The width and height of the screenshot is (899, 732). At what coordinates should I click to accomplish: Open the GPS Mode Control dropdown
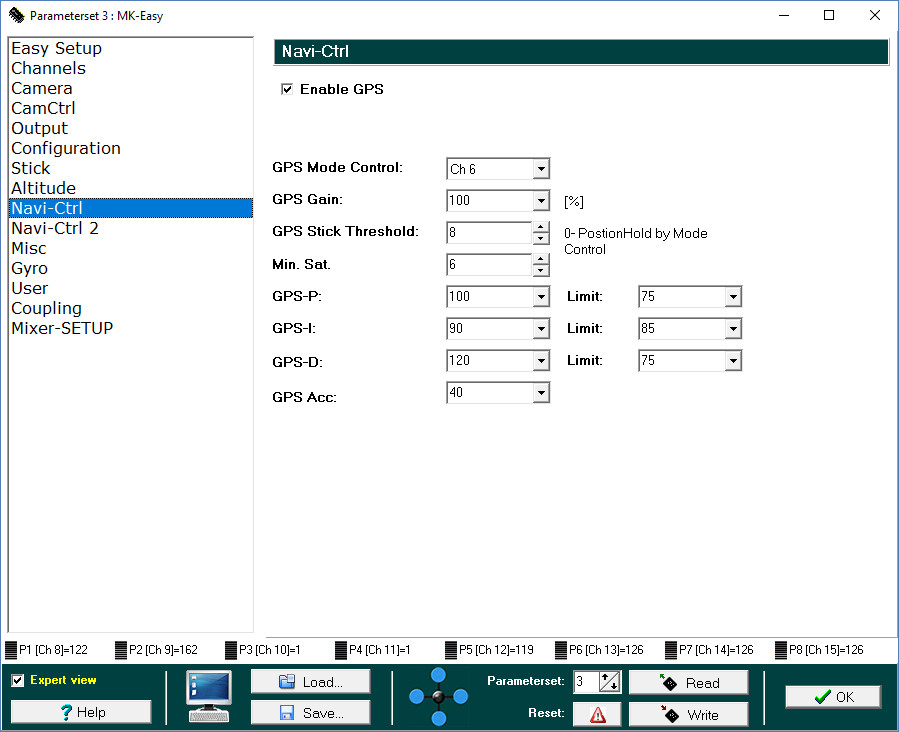click(x=541, y=169)
